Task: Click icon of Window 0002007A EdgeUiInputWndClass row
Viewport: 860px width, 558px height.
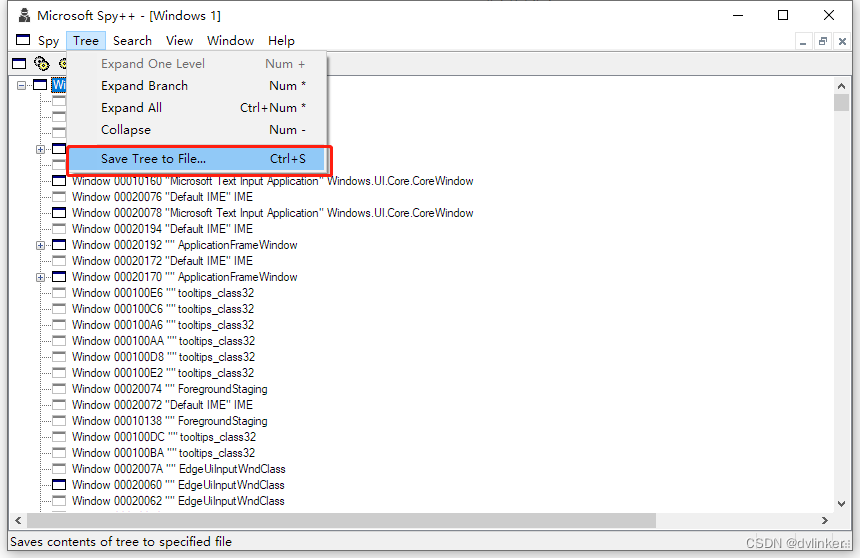Action: point(59,469)
